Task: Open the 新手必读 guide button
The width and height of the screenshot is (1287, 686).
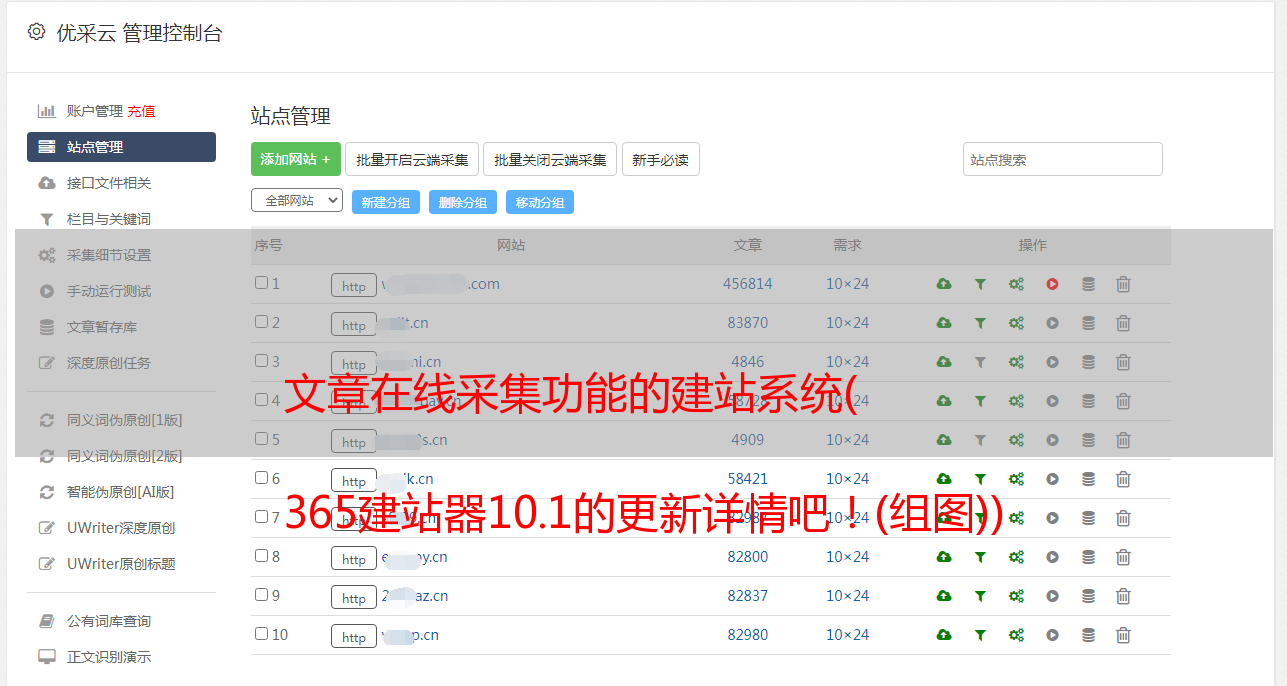Action: pyautogui.click(x=660, y=159)
